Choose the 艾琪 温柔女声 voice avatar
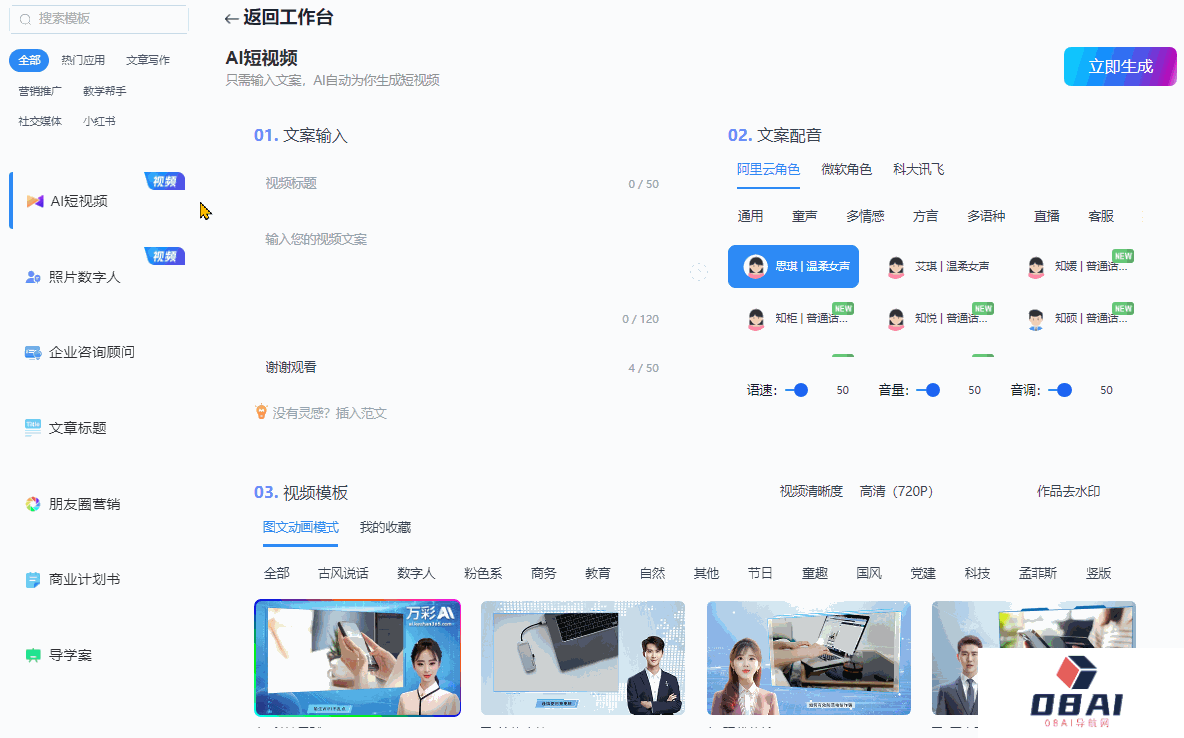Screen dimensions: 1184x738 click(896, 267)
